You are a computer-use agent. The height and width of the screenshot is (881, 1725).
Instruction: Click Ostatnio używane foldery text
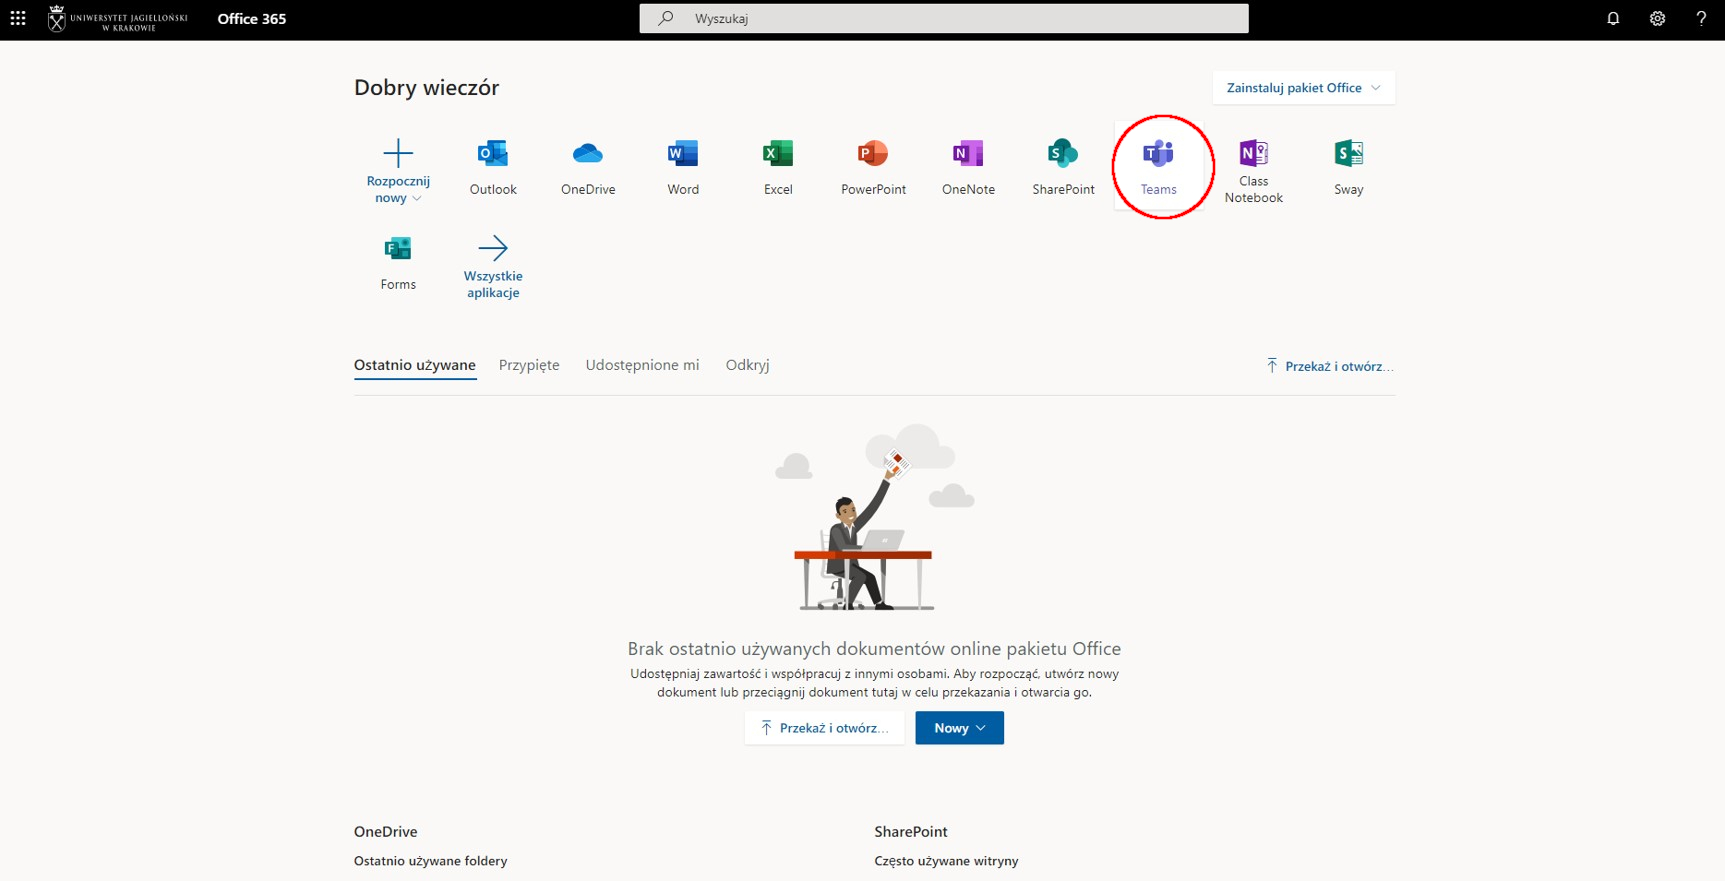pos(431,860)
